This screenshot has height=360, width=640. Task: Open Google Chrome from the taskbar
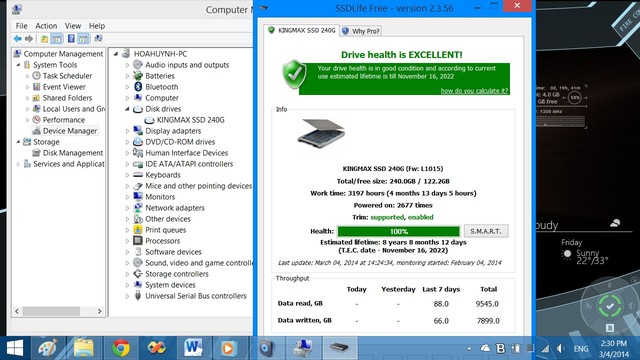(x=121, y=348)
